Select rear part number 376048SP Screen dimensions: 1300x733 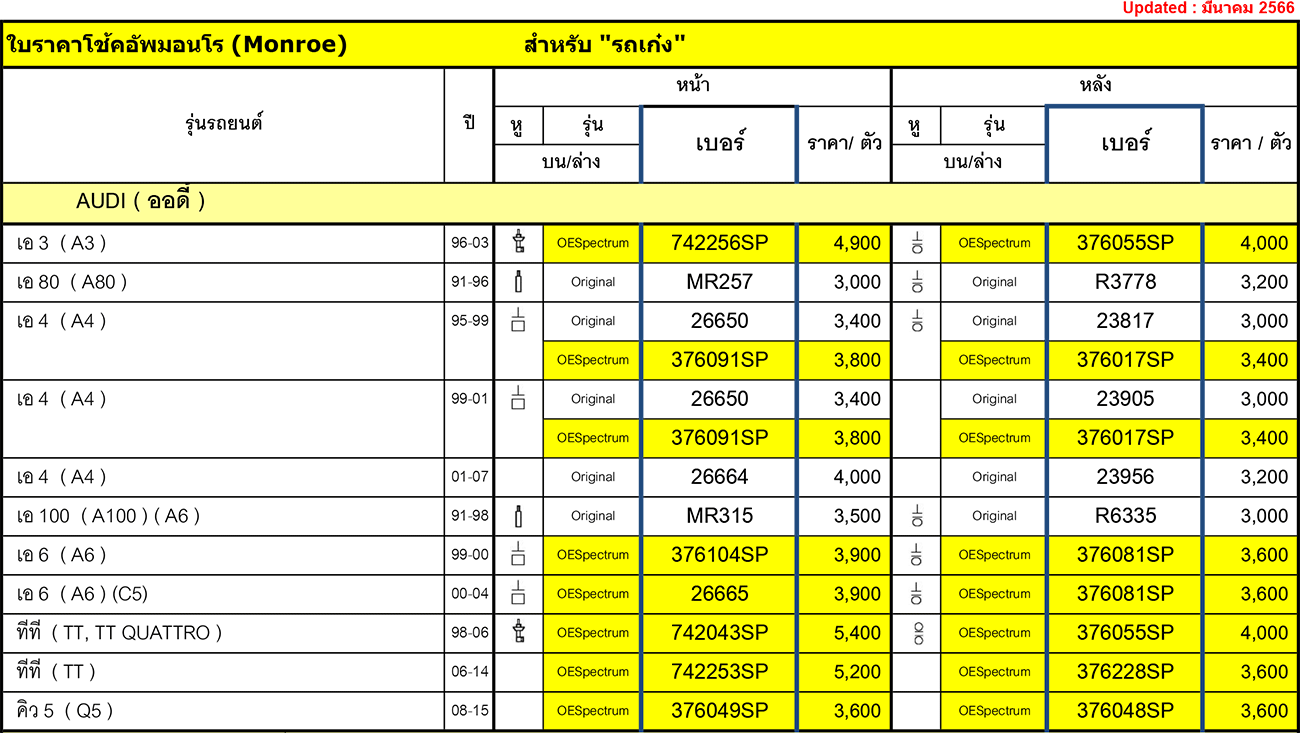click(x=1125, y=711)
